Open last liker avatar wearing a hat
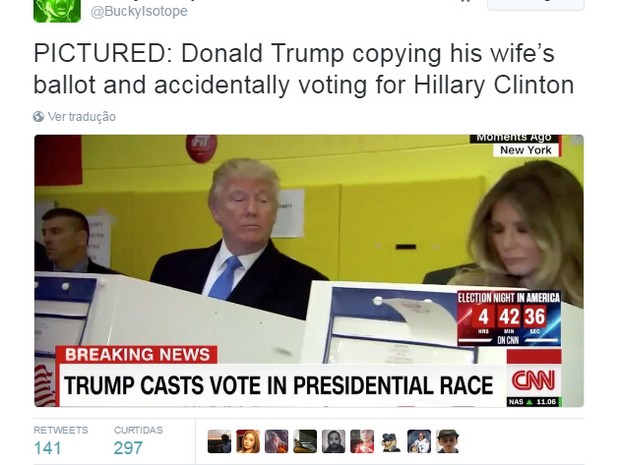Viewport: 620px width, 465px height. point(448,441)
